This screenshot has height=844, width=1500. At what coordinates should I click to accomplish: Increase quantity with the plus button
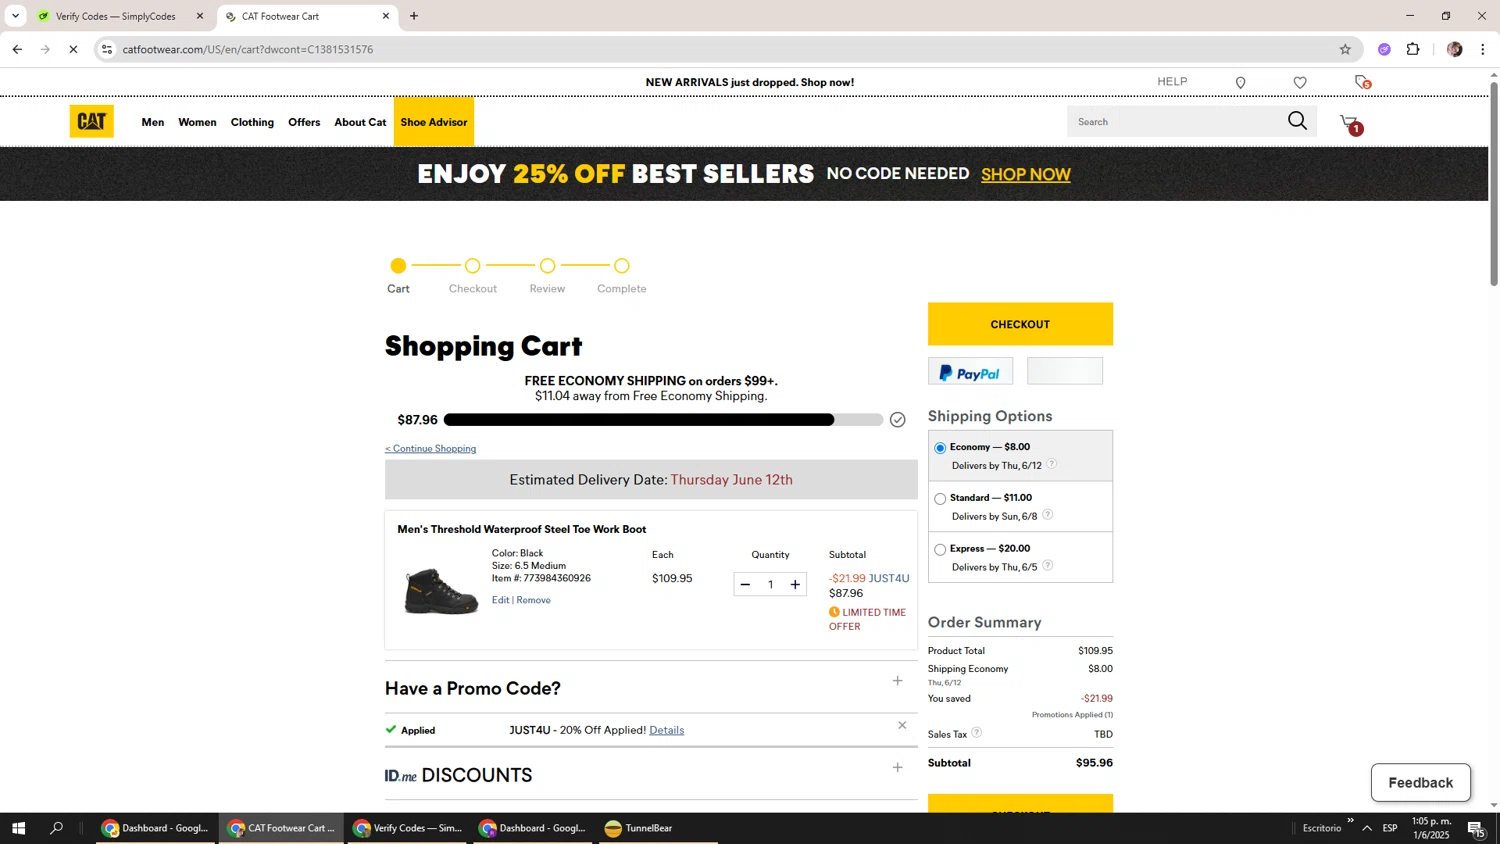click(795, 585)
